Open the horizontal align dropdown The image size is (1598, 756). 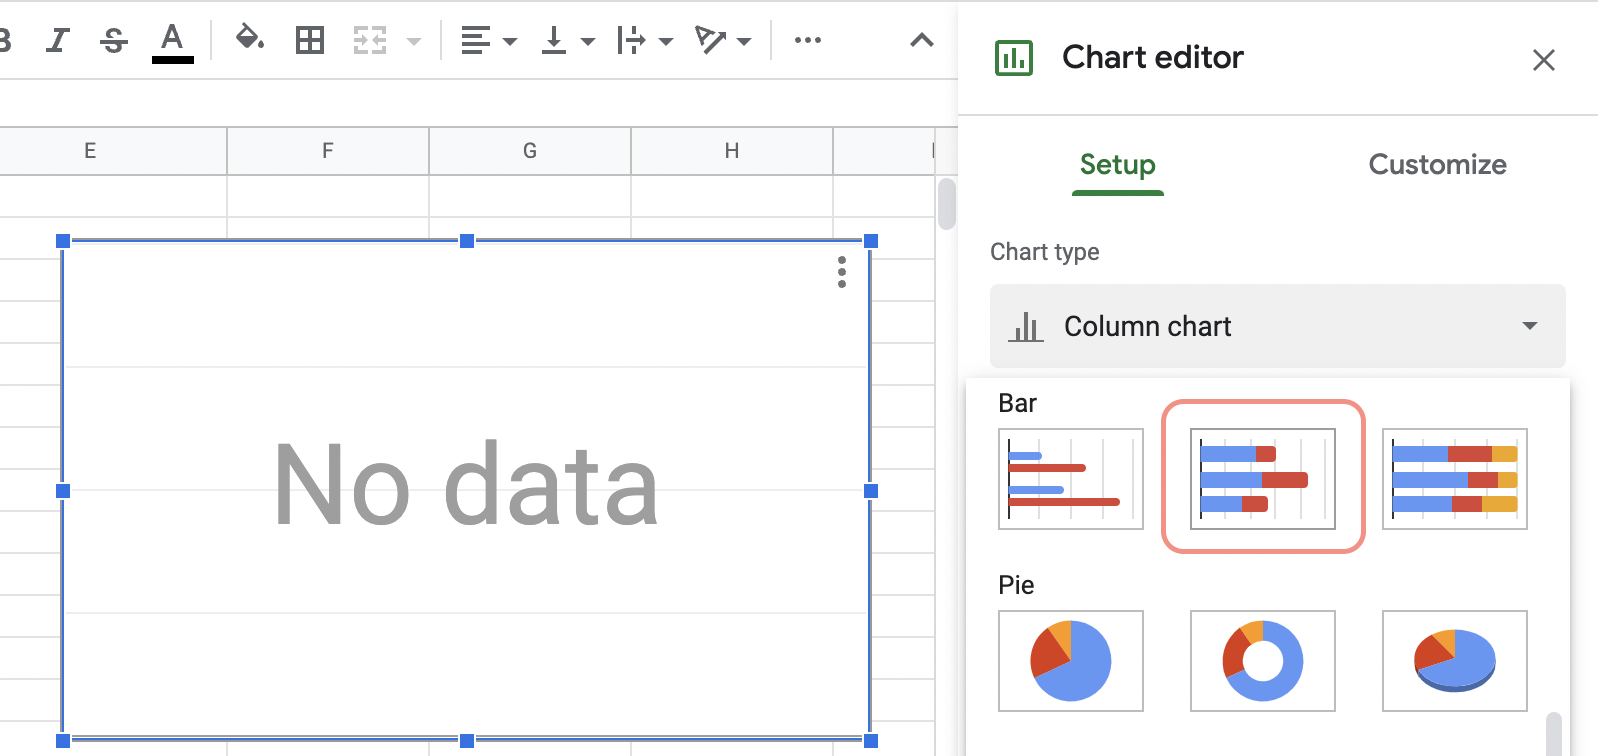click(488, 41)
